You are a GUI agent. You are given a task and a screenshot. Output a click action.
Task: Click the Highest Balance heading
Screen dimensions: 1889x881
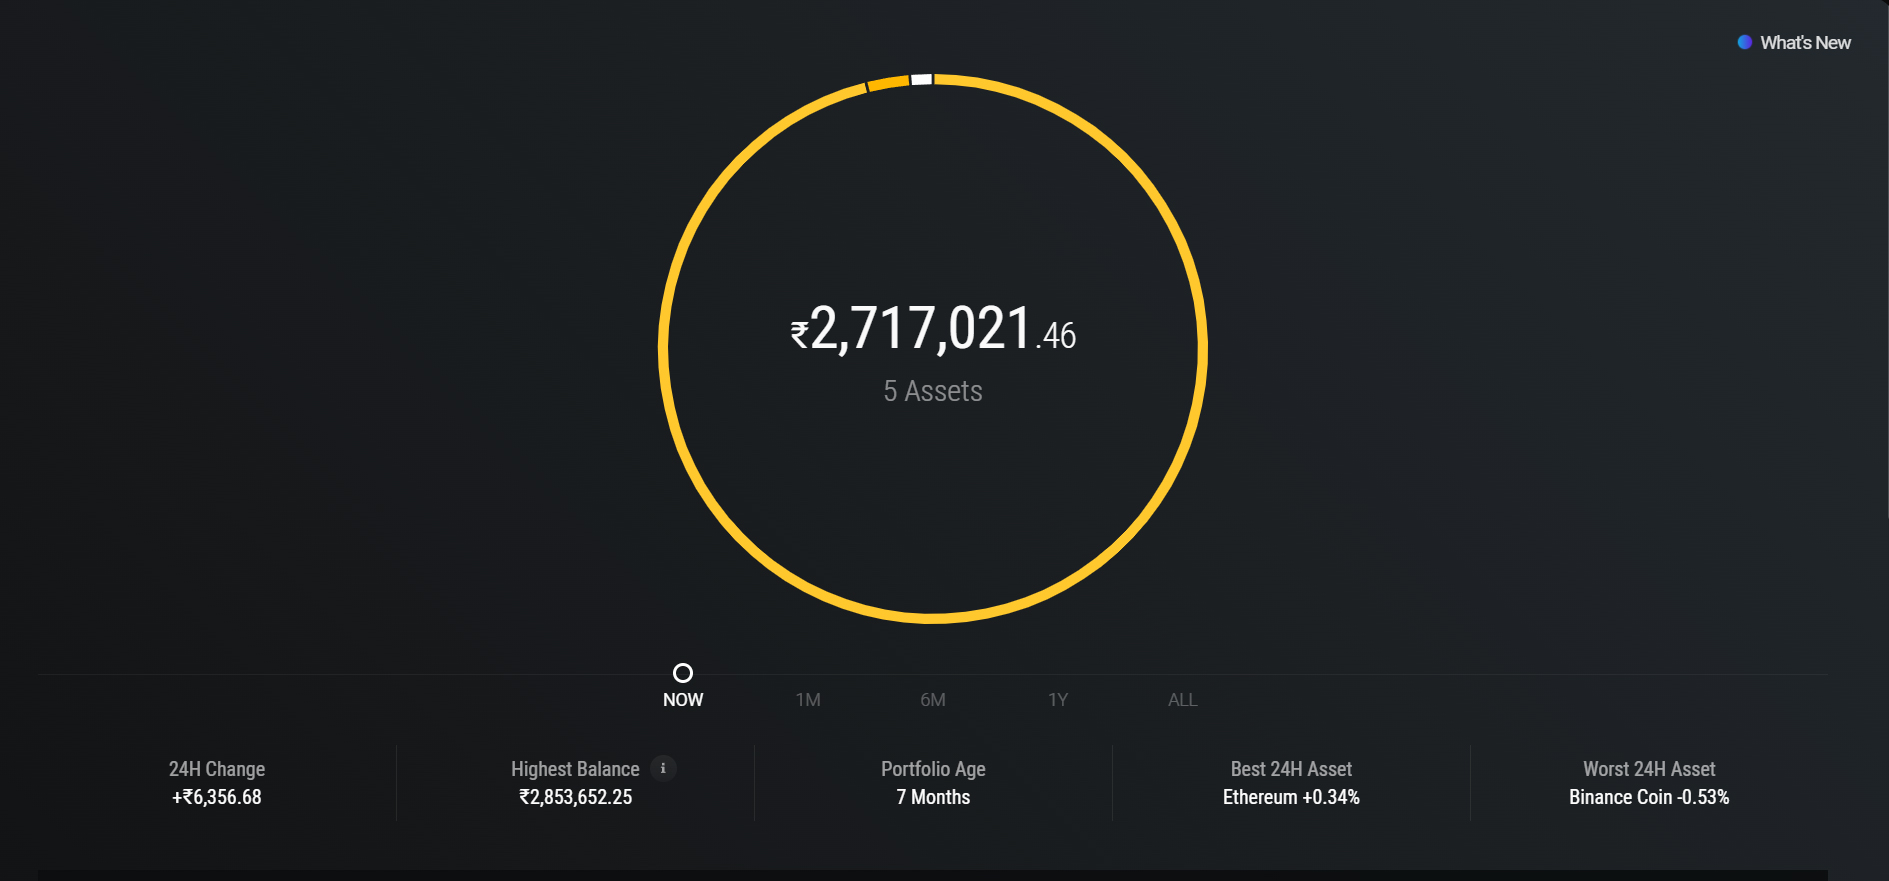[x=575, y=769]
